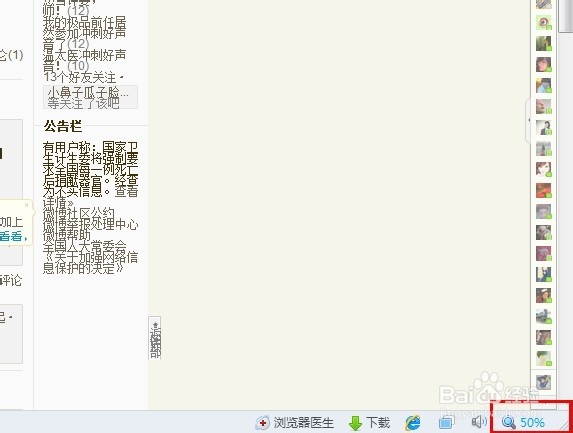
Task: Open the 微博帮助 link
Action: coord(67,235)
